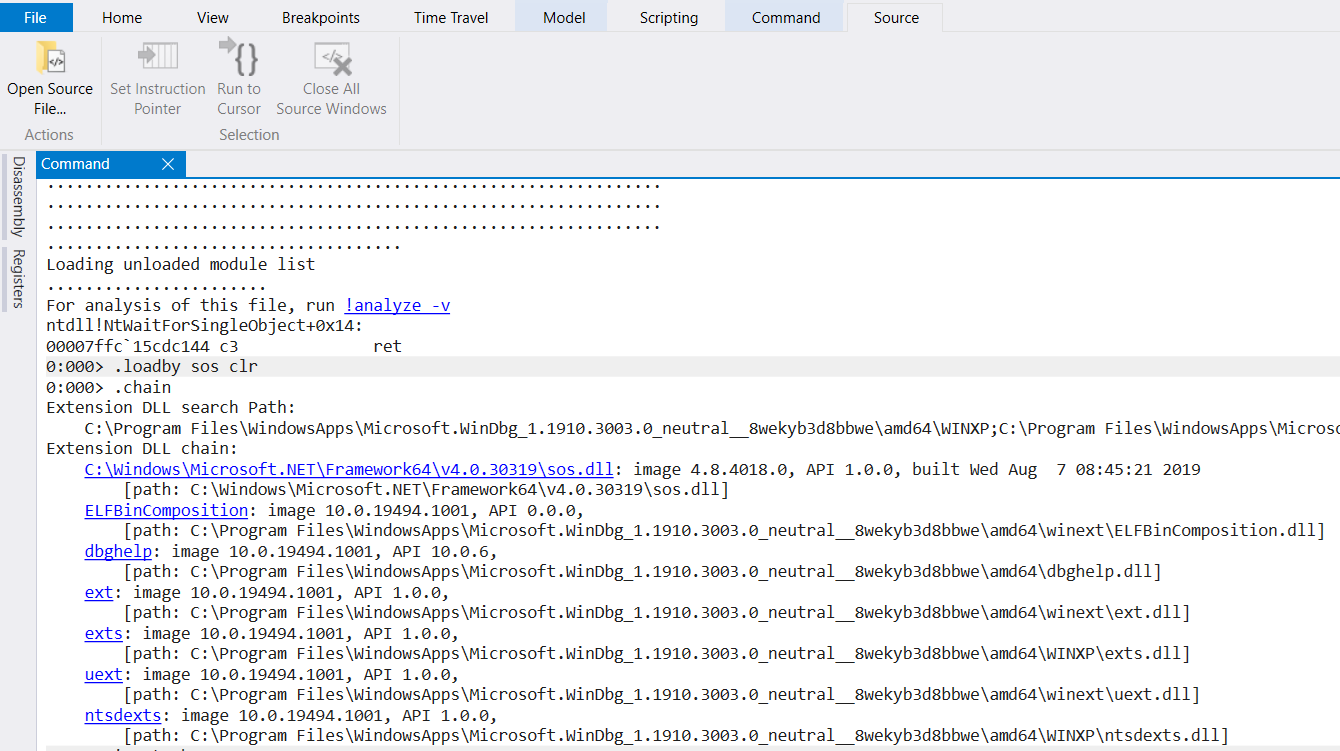Image resolution: width=1340 pixels, height=751 pixels.
Task: Switch to the Model ribbon tab
Action: pos(563,17)
